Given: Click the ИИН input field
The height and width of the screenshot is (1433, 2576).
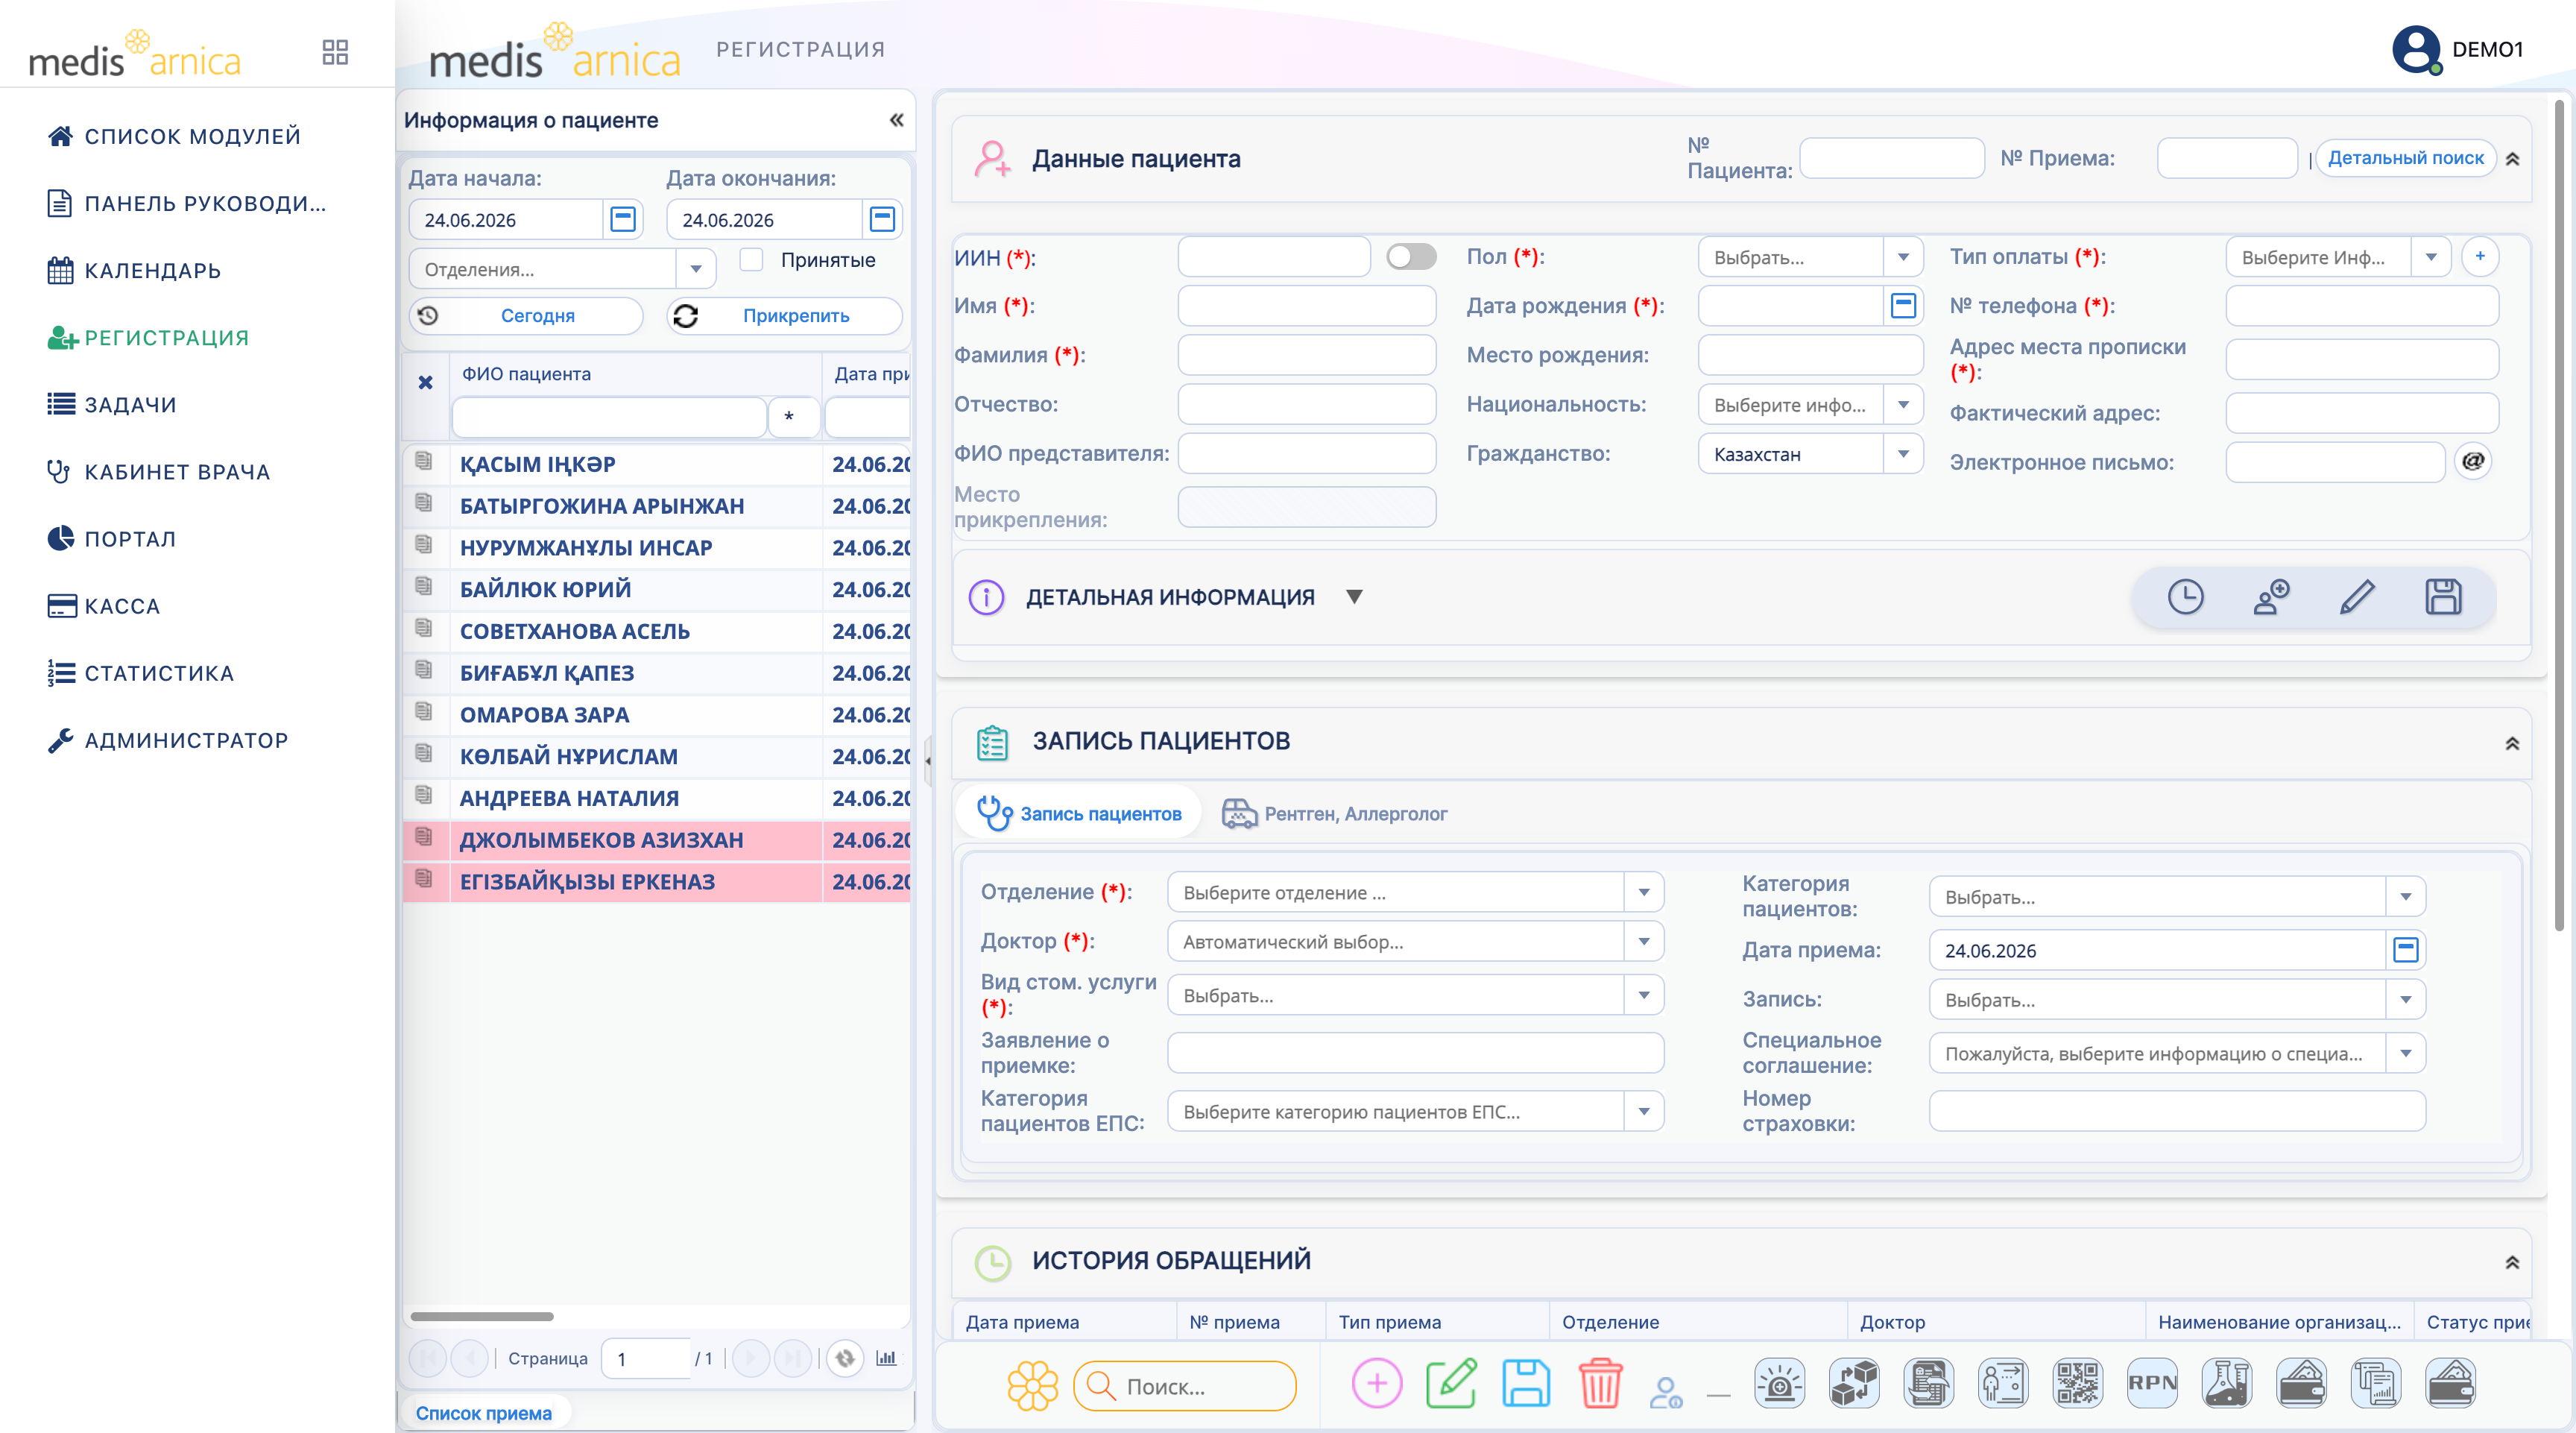Looking at the screenshot, I should click(x=1273, y=257).
